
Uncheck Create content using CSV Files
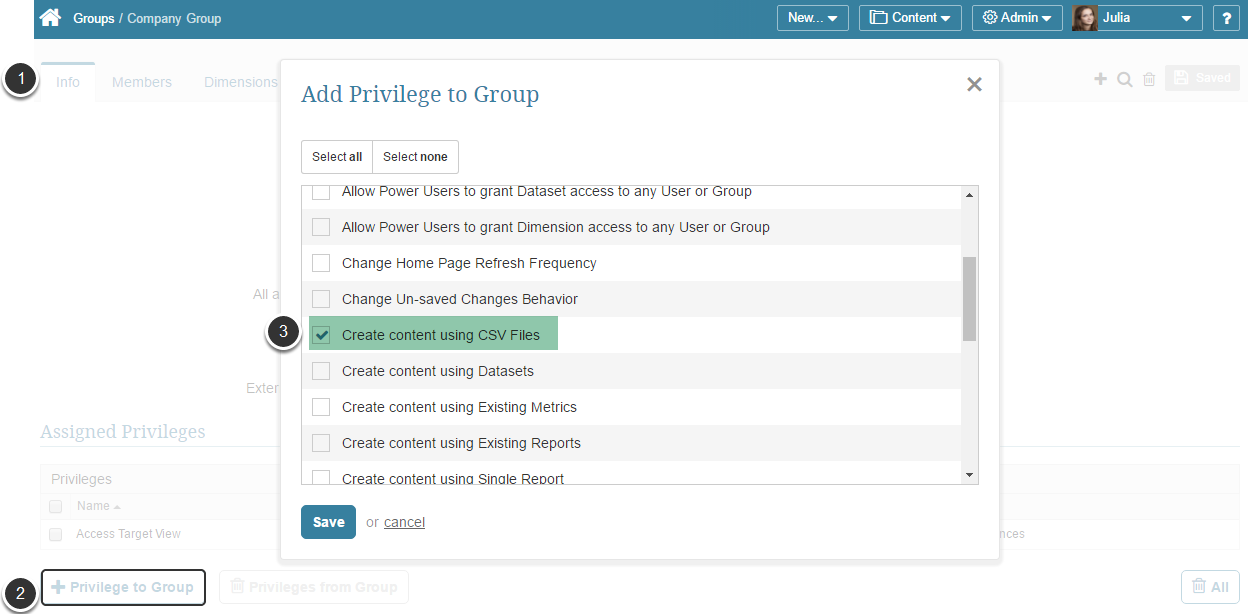tap(321, 335)
